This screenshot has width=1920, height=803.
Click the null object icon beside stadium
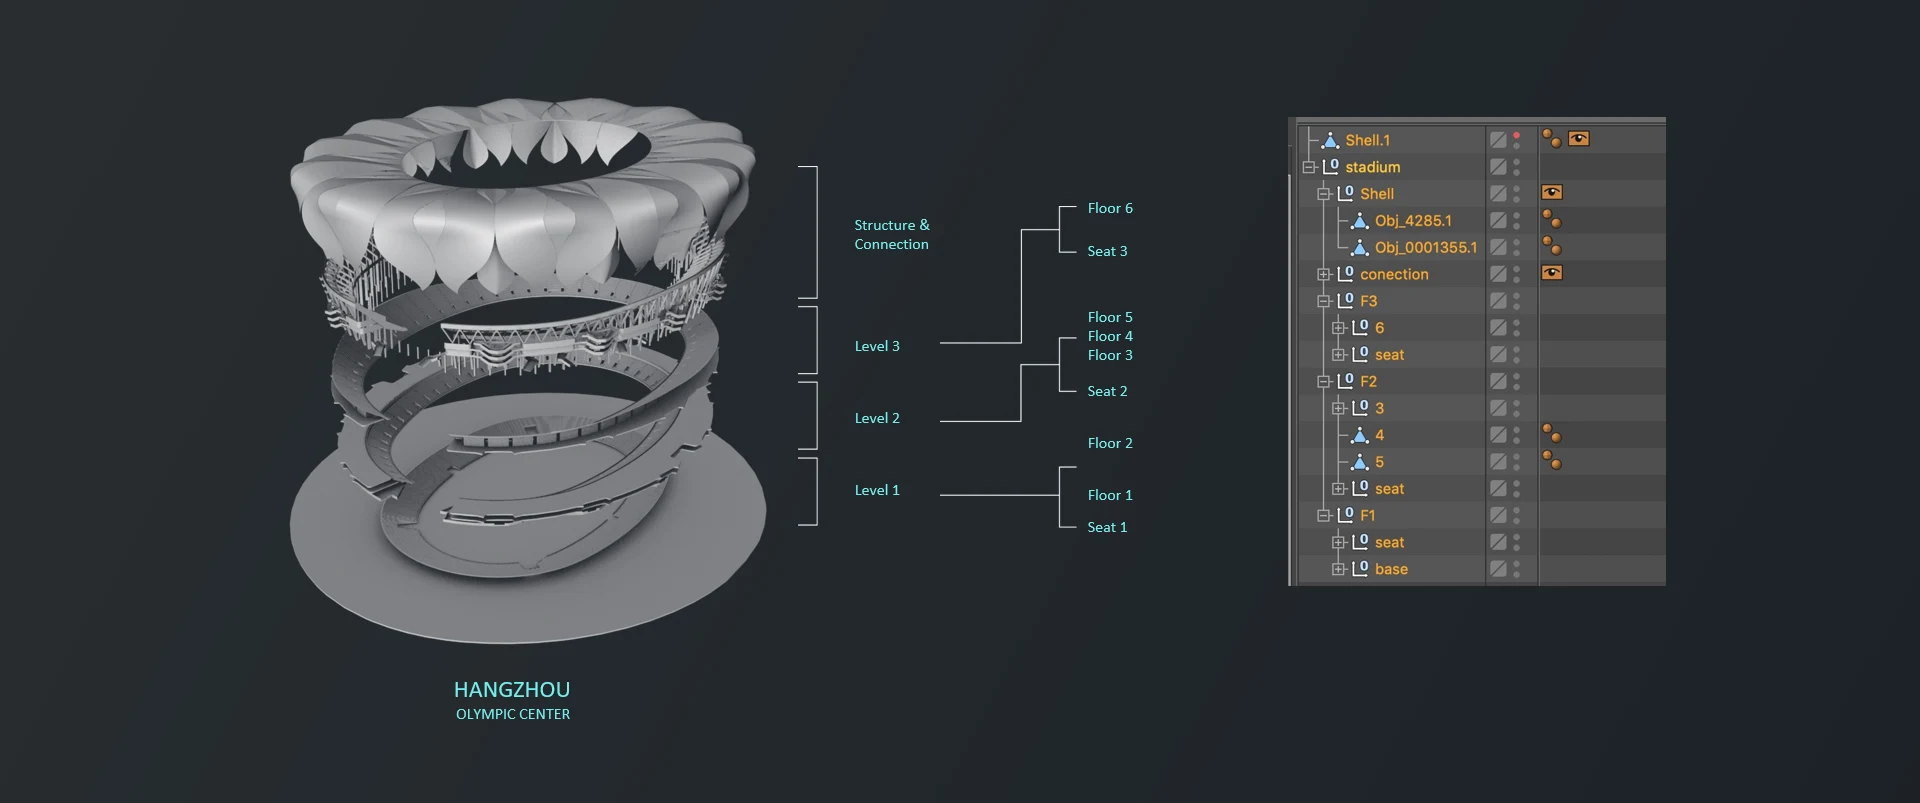1331,166
